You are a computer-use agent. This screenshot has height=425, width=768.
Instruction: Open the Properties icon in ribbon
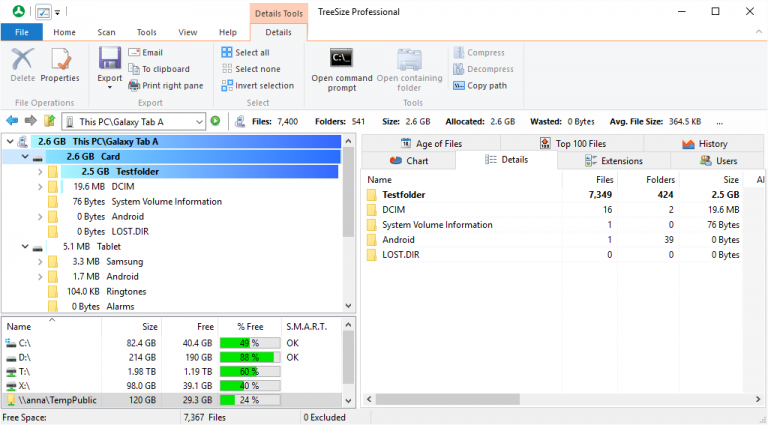60,59
